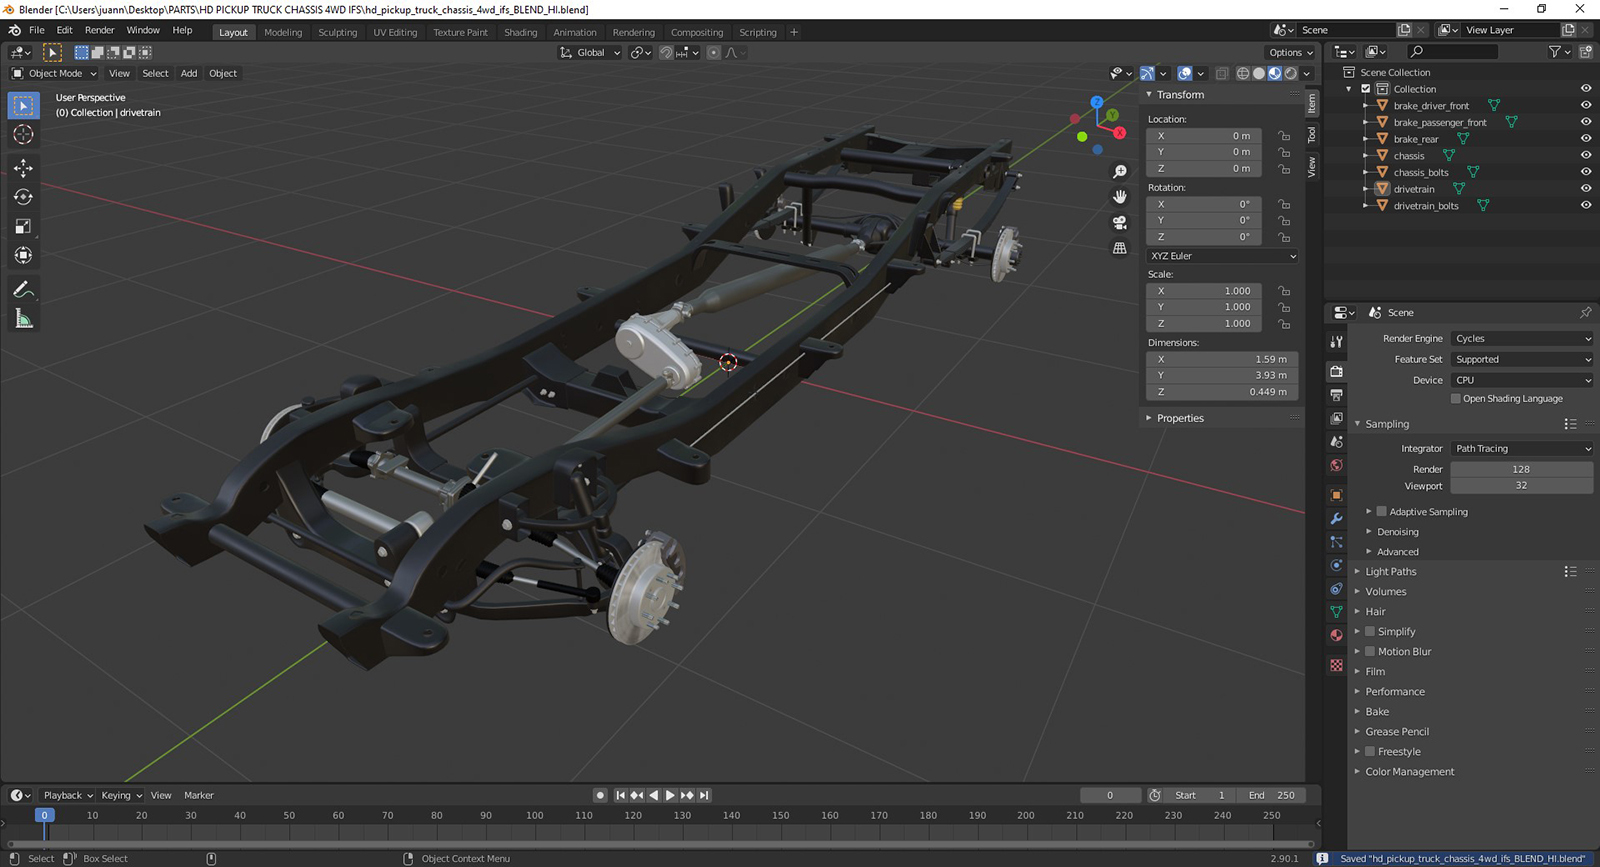Open the World properties tab

pos(1336,465)
